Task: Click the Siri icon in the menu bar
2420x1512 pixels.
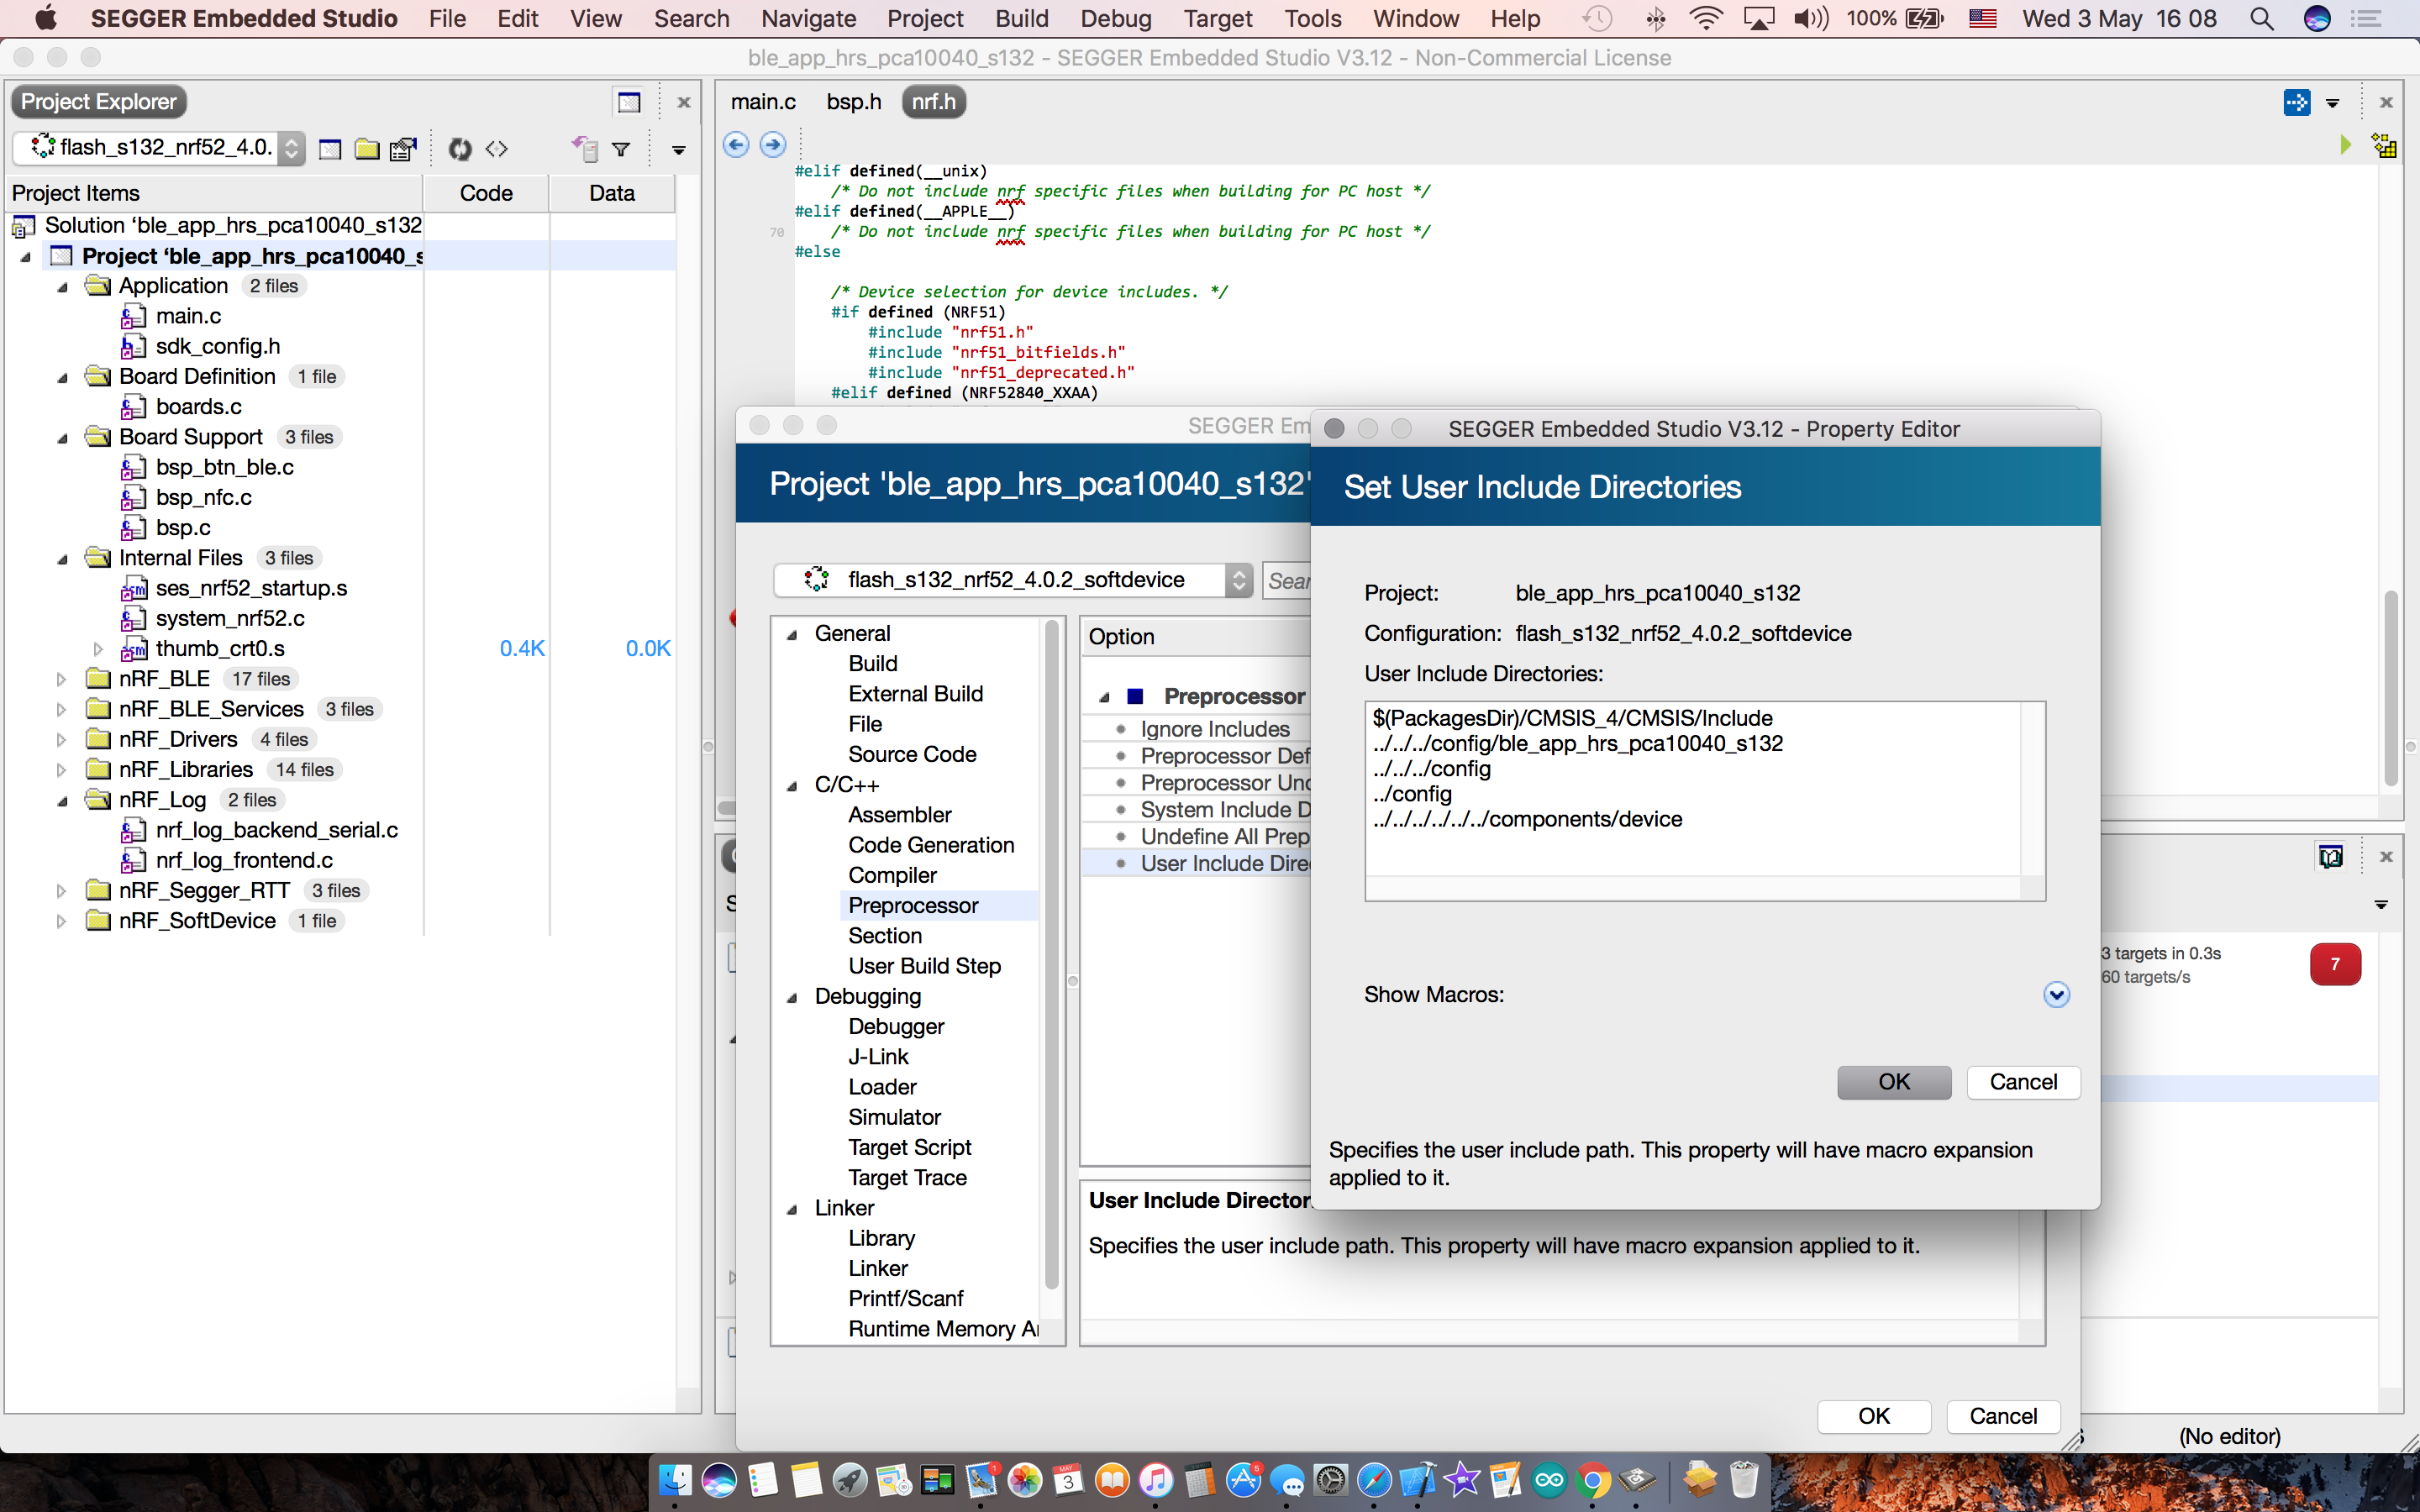Action: [x=2316, y=18]
